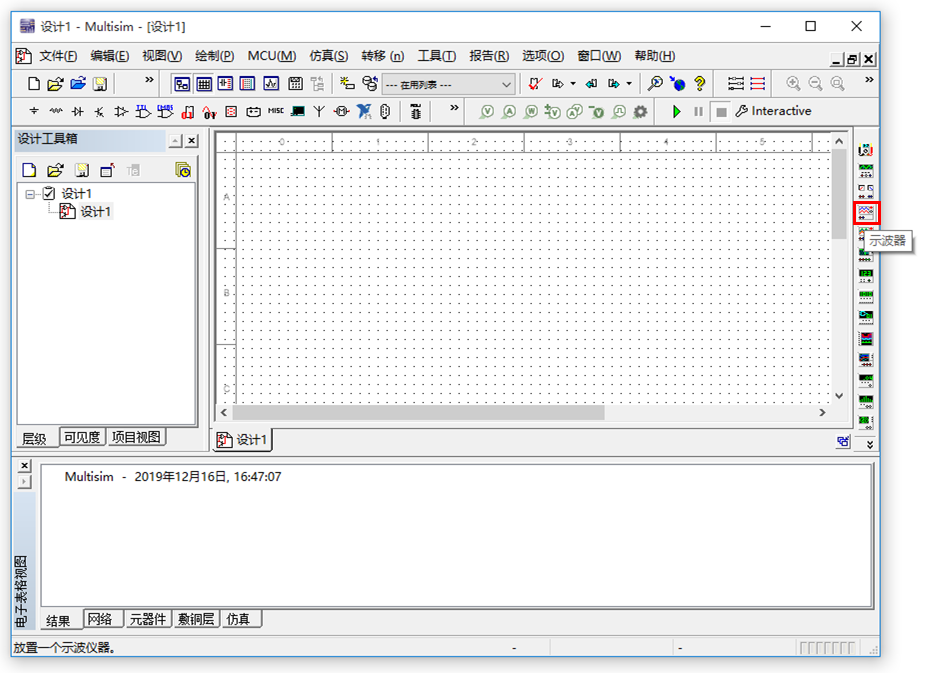Click the horizontal scrollbar thumb
Screen dimensions: 930x673
tap(419, 412)
